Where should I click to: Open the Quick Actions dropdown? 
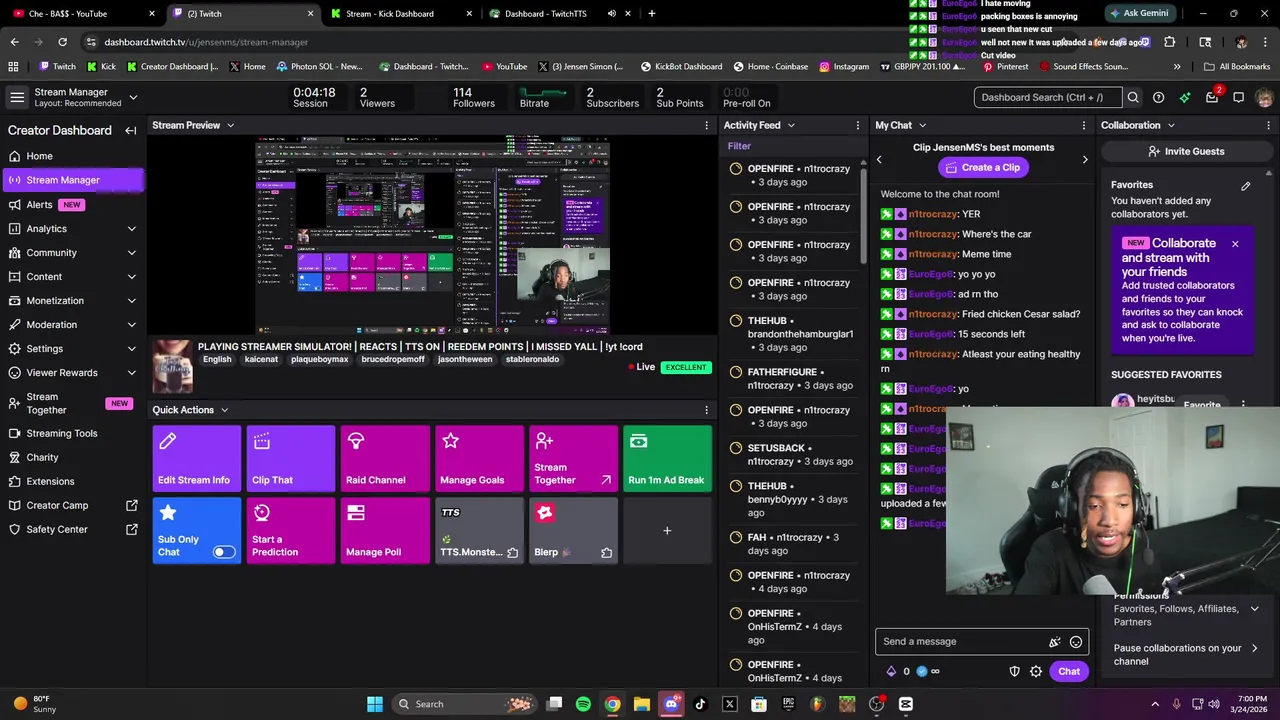(224, 410)
